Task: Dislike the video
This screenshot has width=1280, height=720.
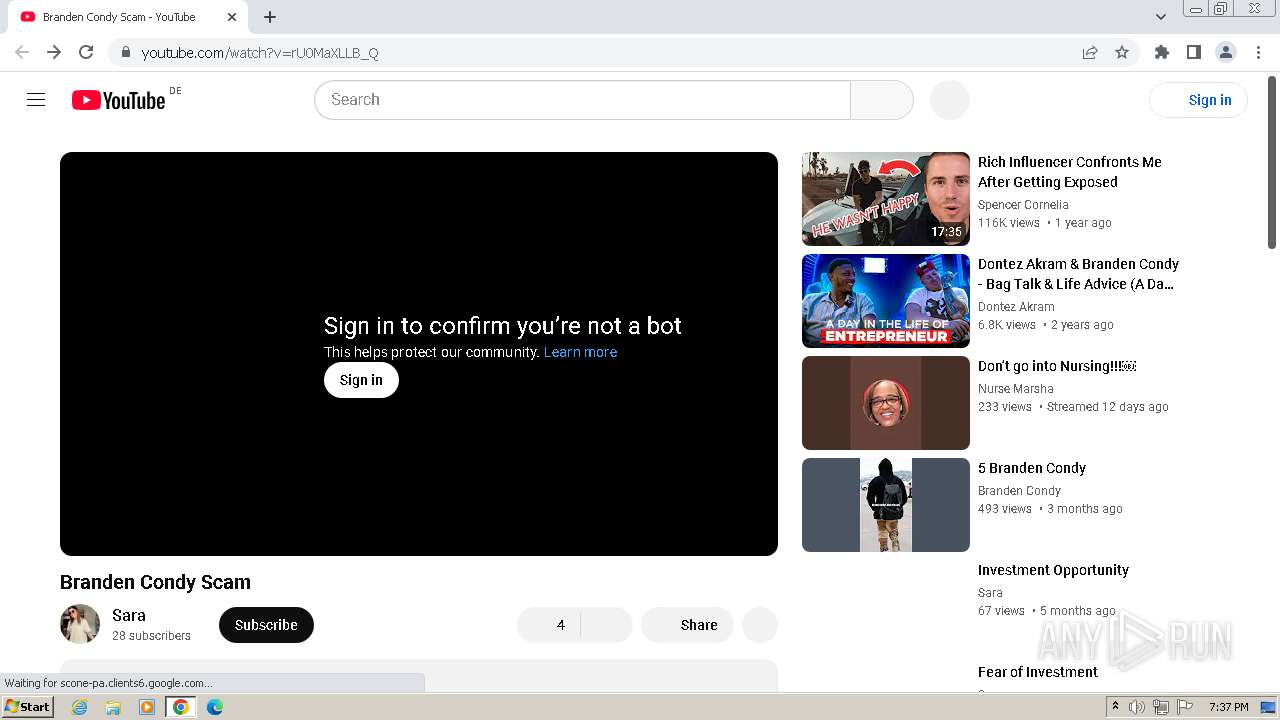Action: [607, 625]
